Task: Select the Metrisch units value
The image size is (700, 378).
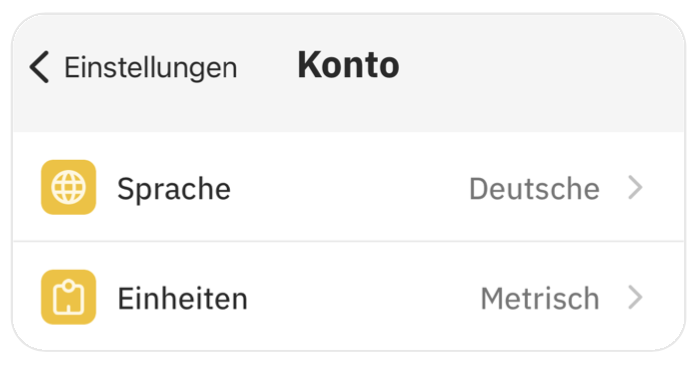Action: (540, 298)
